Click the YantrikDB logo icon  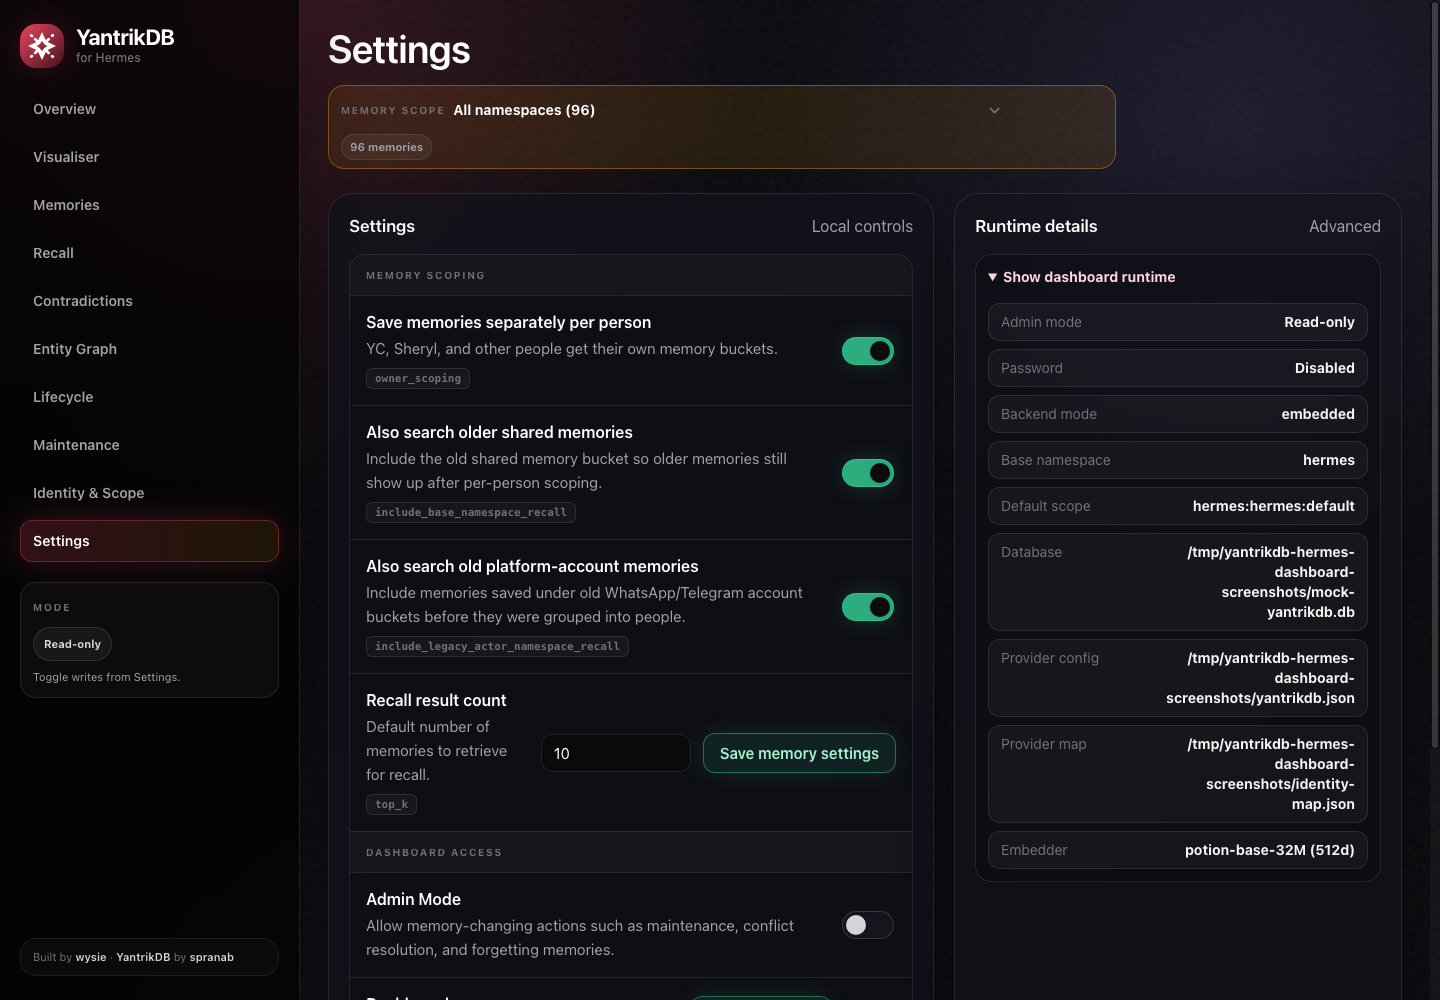(x=42, y=46)
